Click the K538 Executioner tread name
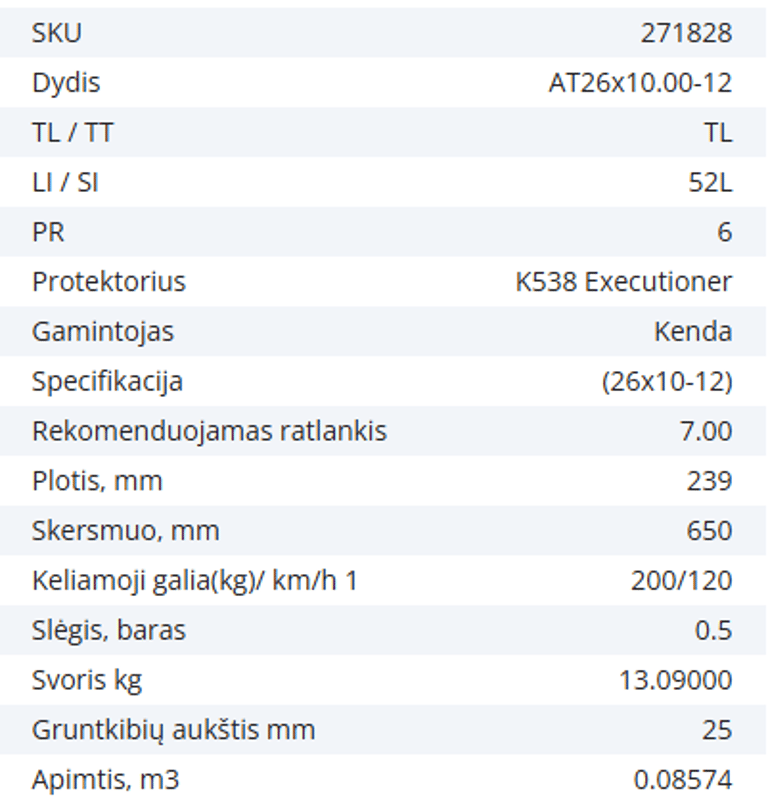 (623, 282)
